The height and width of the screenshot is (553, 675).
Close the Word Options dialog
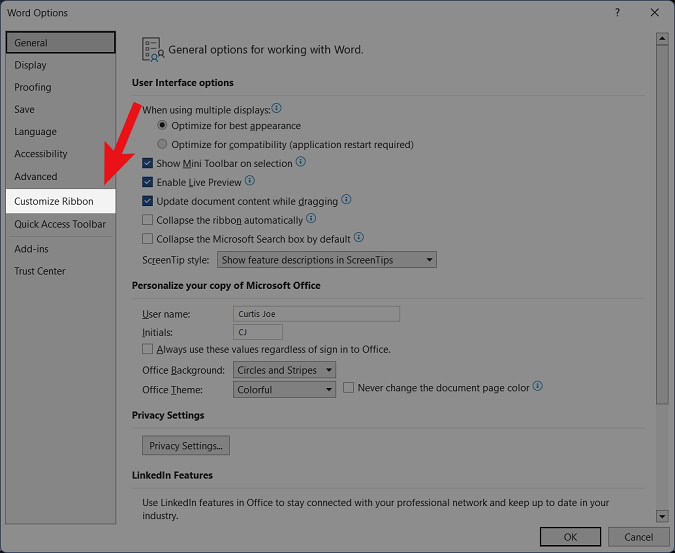(655, 12)
